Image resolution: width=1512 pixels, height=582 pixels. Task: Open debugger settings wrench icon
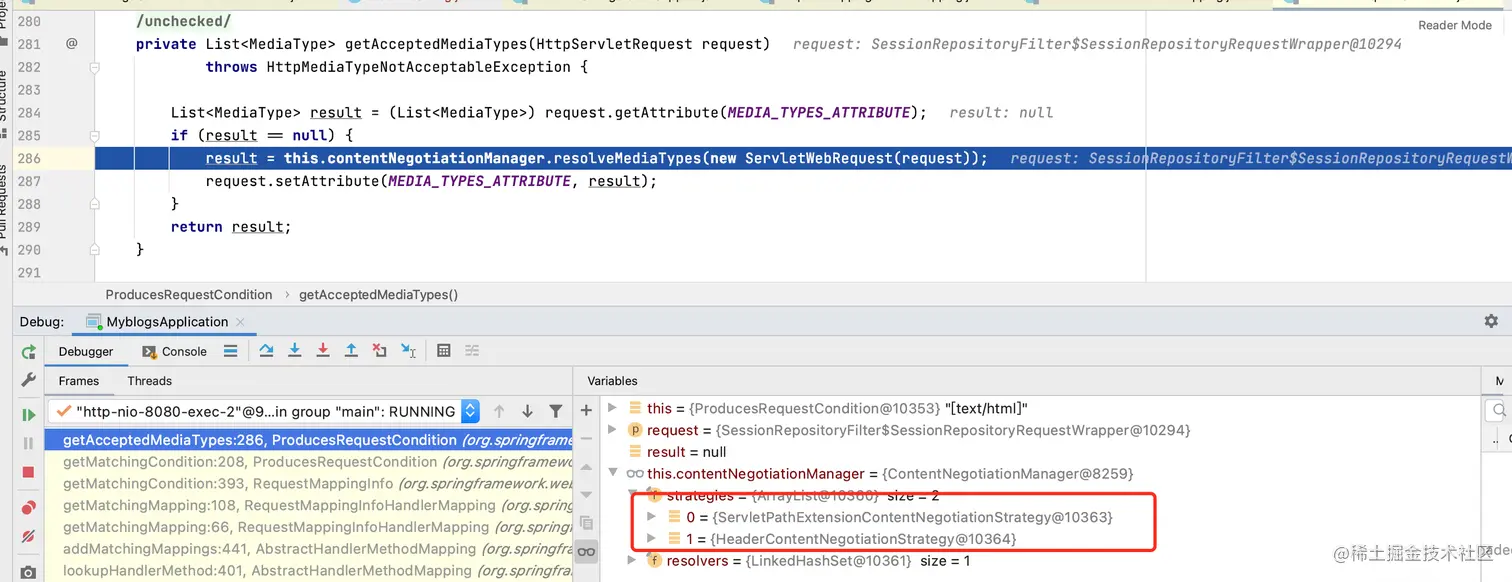(x=29, y=380)
